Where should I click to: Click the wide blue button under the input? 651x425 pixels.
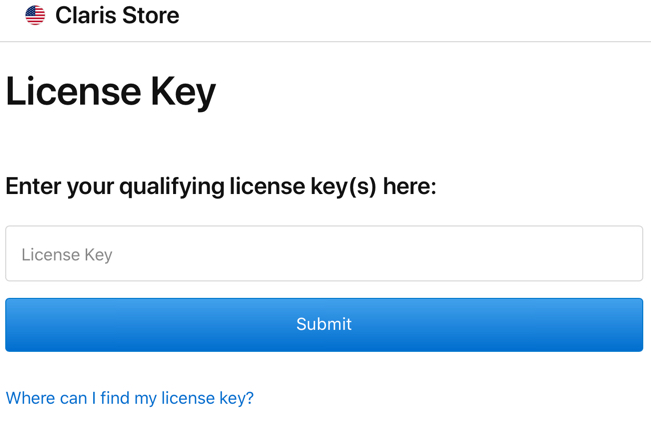(324, 325)
